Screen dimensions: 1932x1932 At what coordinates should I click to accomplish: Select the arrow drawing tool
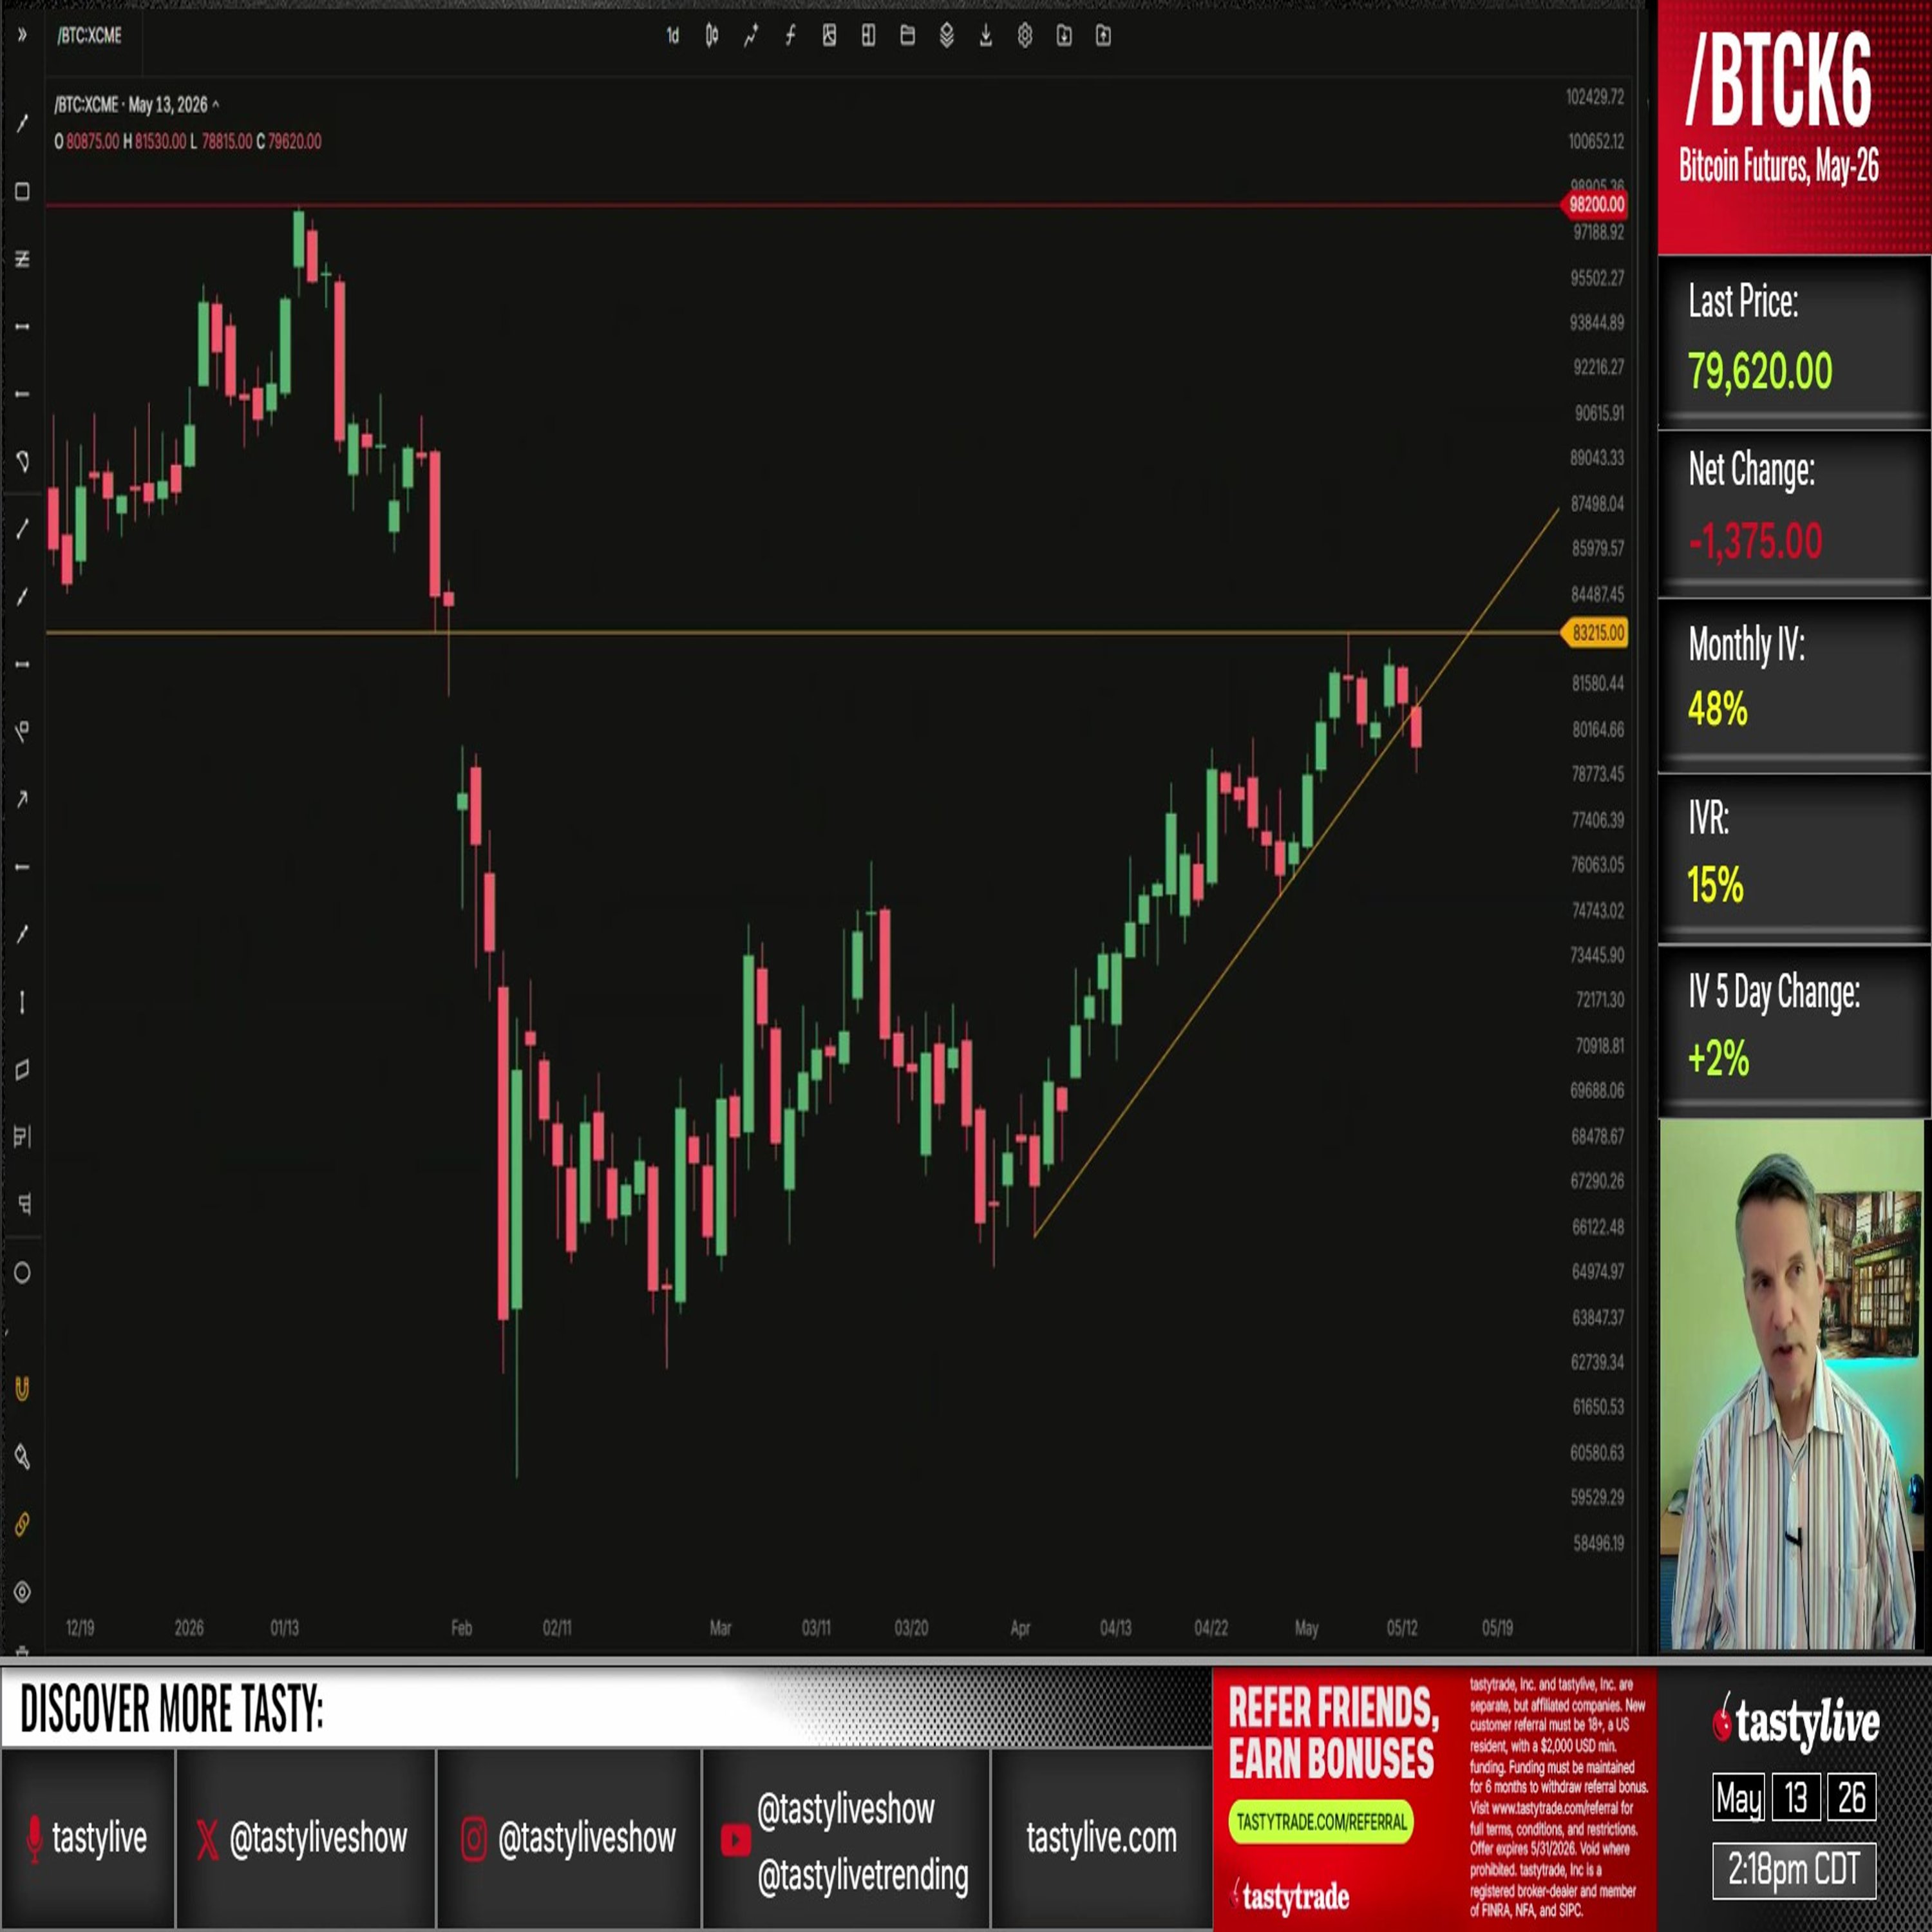click(22, 799)
